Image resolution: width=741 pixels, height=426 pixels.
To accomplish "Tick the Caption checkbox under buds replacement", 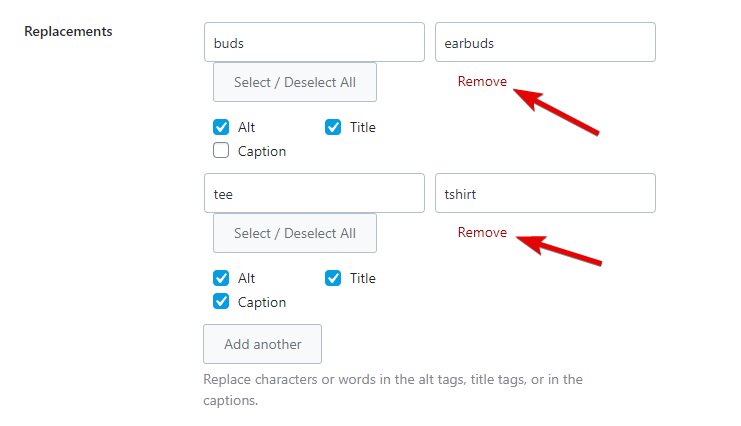I will (x=221, y=151).
